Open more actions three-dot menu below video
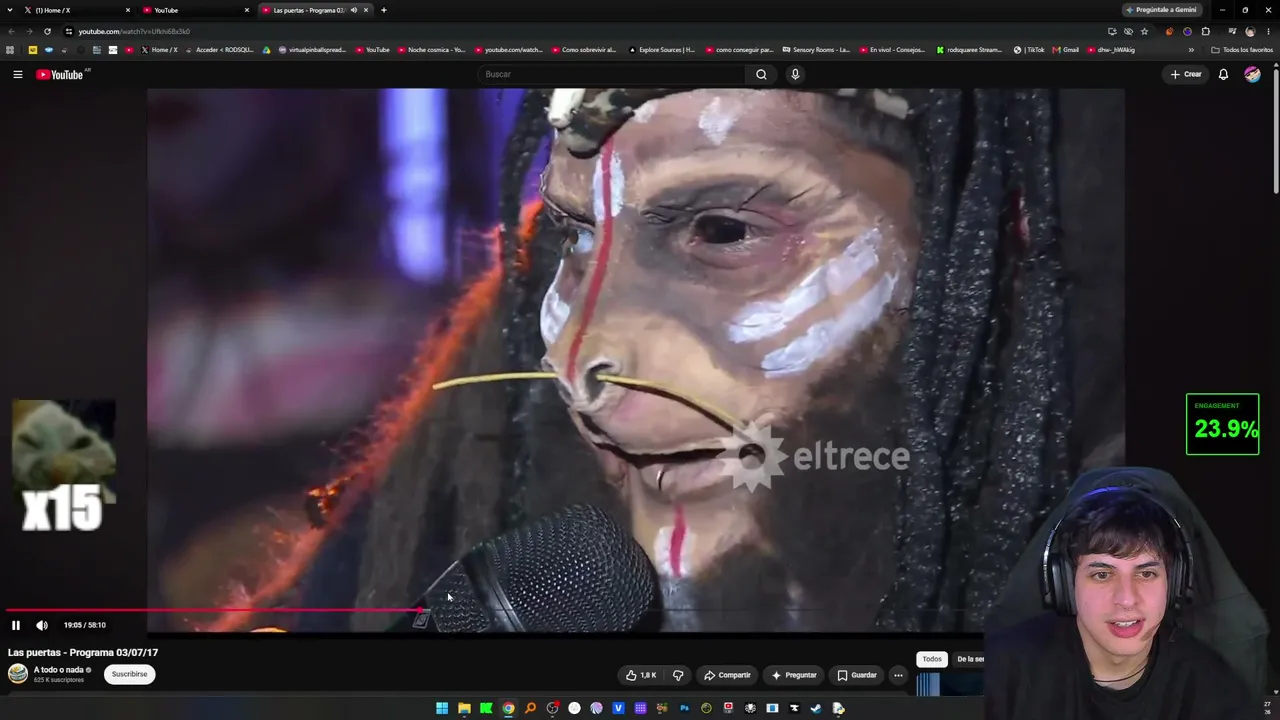 pos(898,675)
